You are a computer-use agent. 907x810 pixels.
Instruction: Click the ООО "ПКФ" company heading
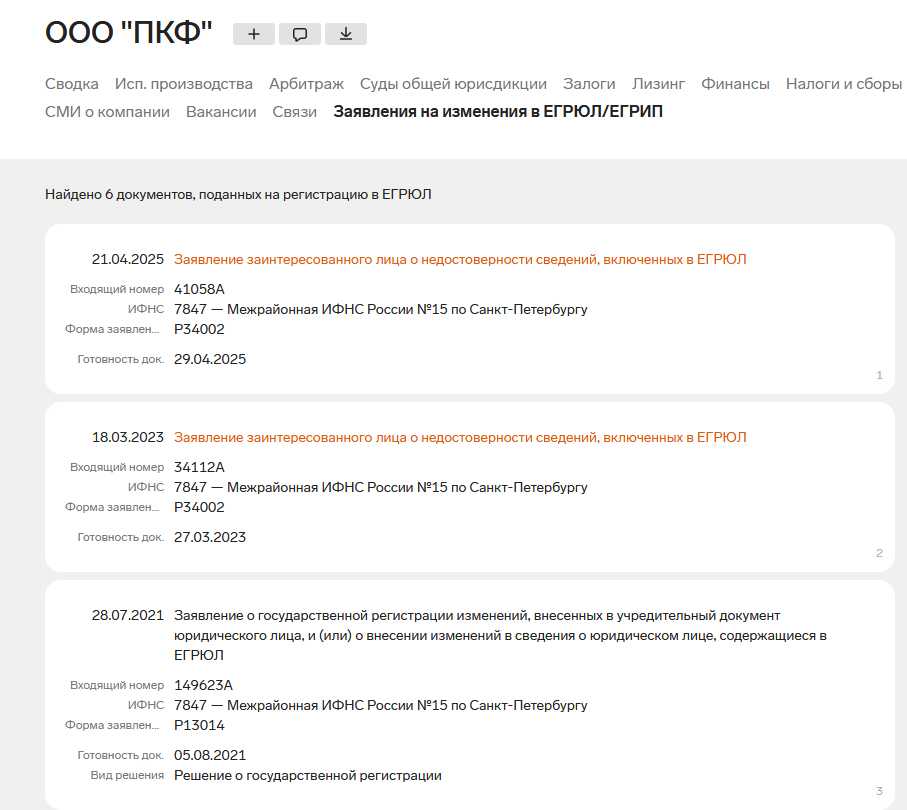[x=129, y=33]
